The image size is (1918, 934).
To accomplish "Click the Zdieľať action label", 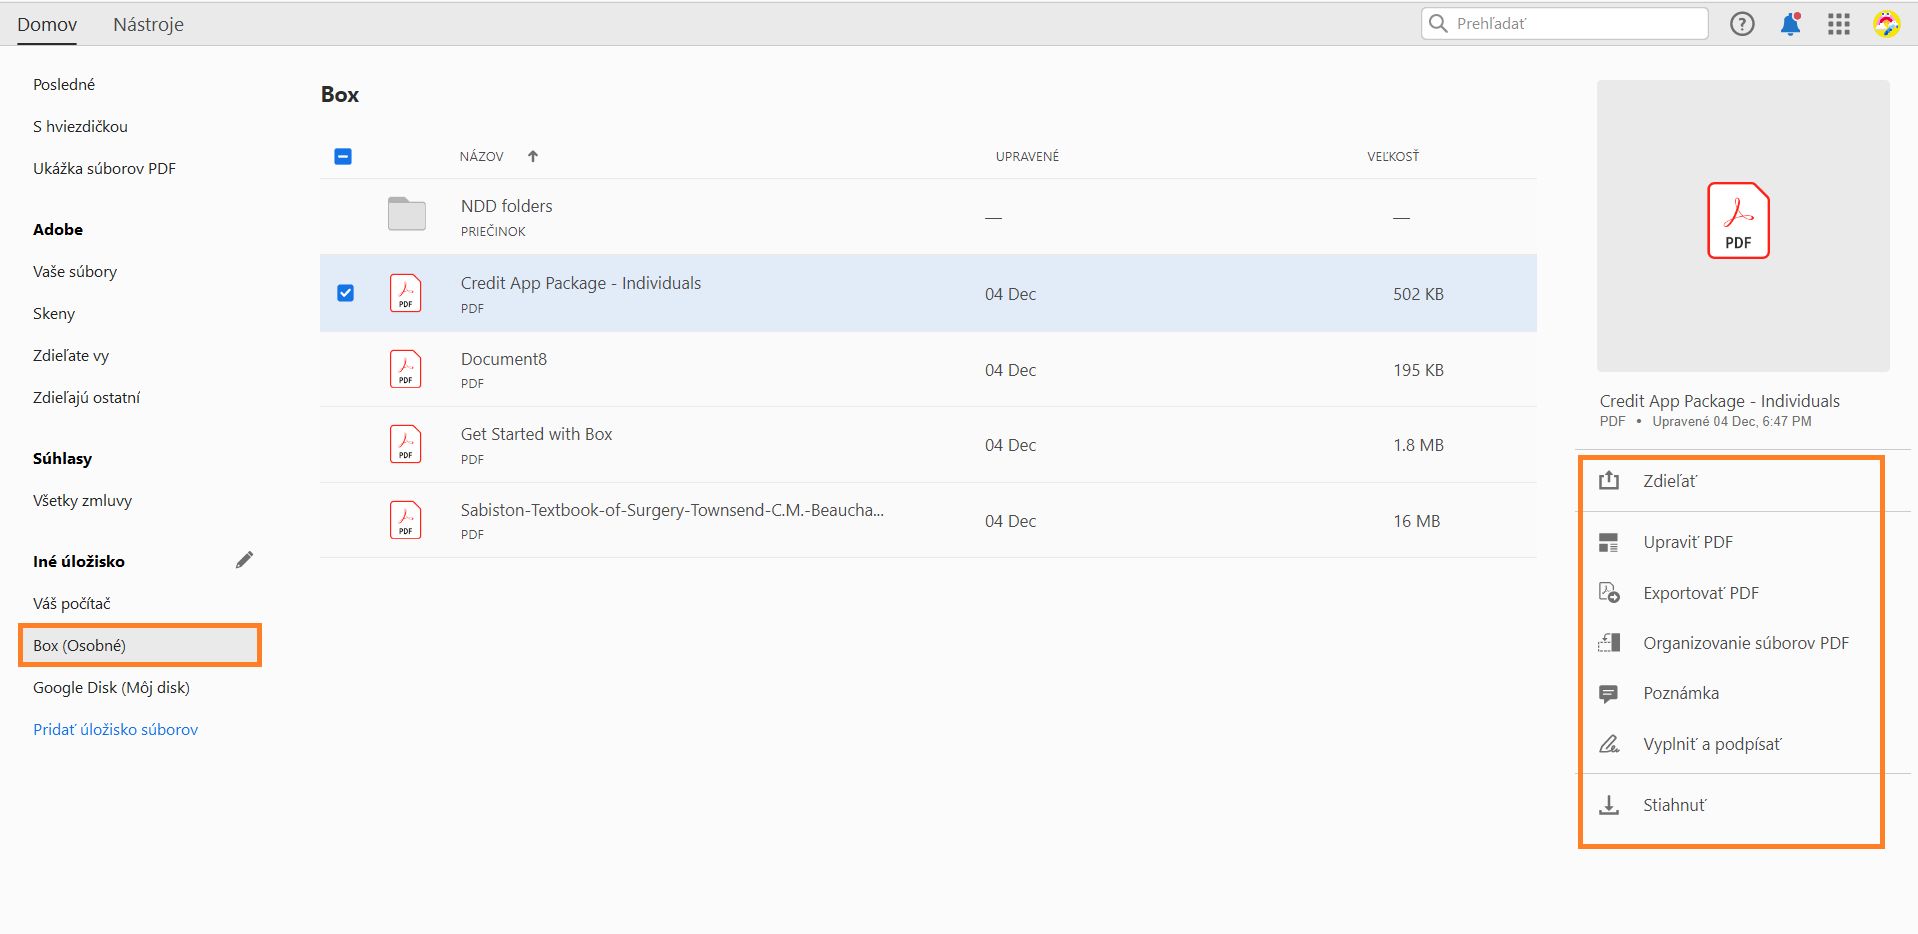I will pos(1670,481).
